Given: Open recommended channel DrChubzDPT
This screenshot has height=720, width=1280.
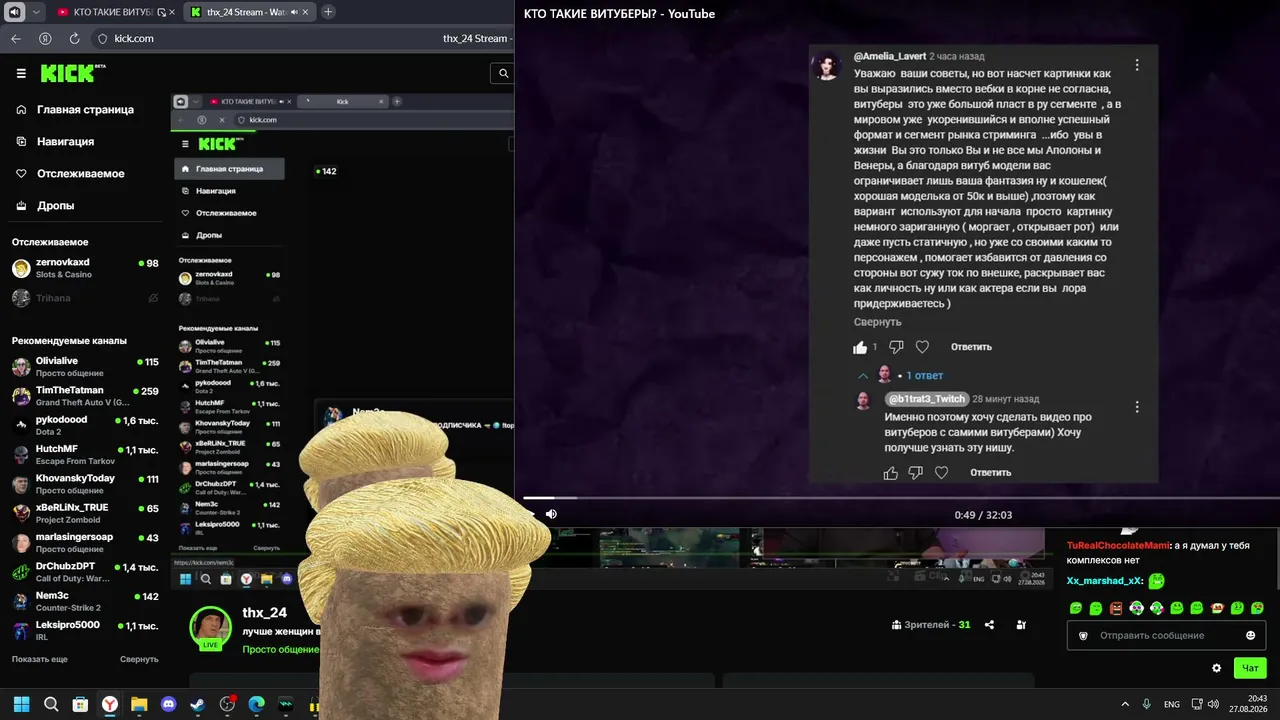Looking at the screenshot, I should [85, 571].
